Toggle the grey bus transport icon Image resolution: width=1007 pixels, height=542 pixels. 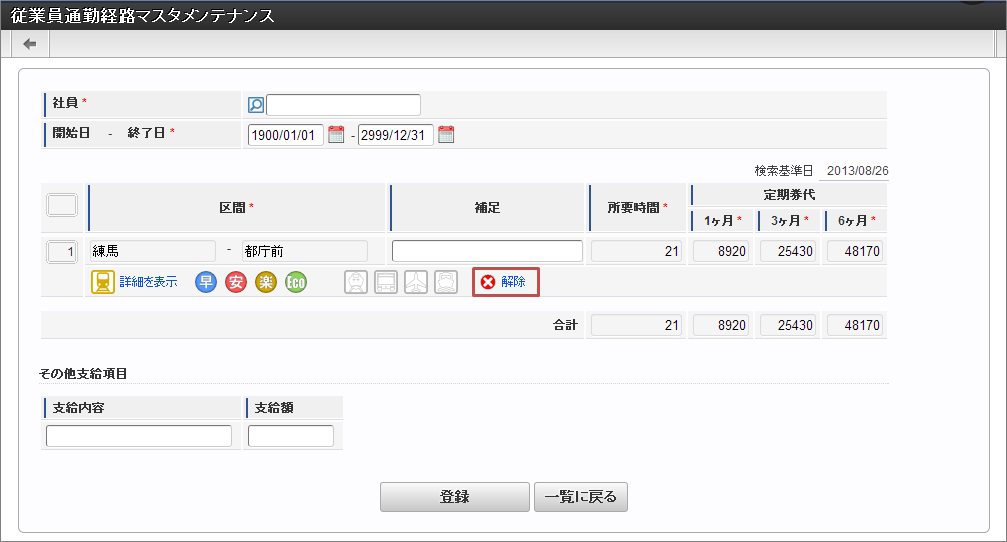pos(386,282)
